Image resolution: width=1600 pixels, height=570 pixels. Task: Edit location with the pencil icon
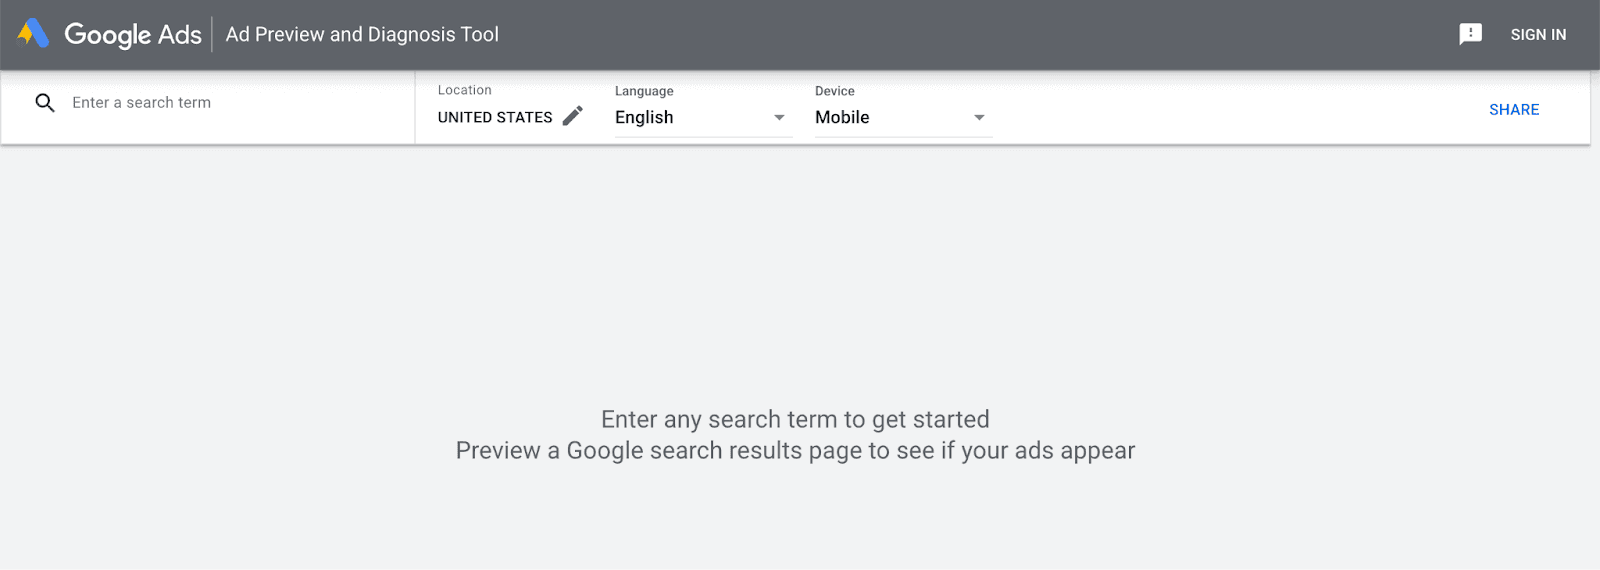[572, 116]
